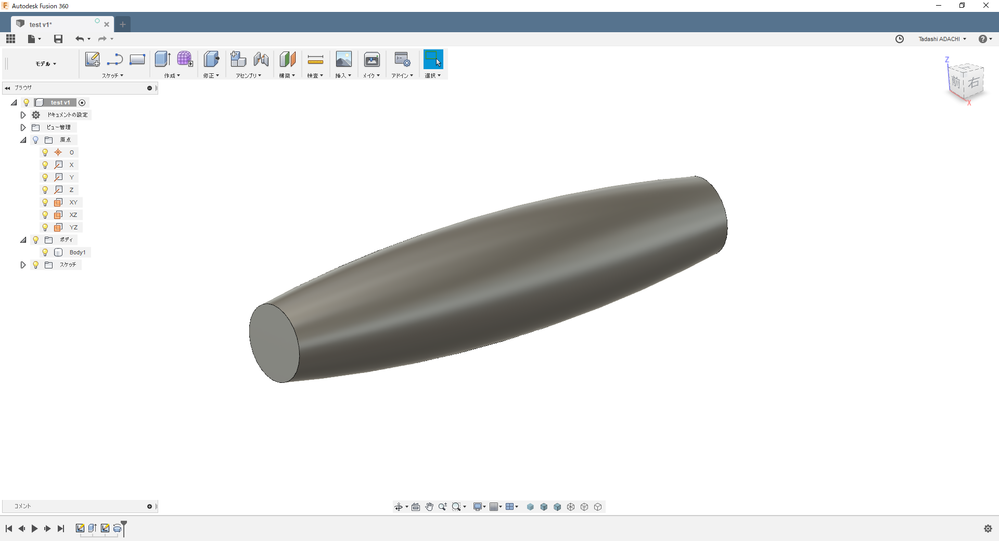Click the timeline end marker handle
The width and height of the screenshot is (999, 541).
coord(124,527)
